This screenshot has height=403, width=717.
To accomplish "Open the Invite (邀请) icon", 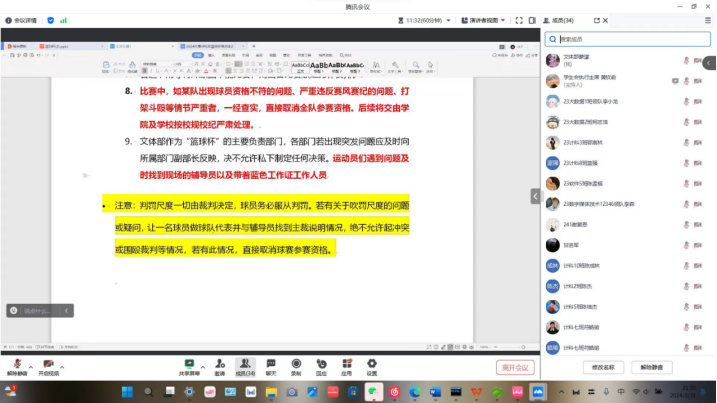I will coord(219,364).
